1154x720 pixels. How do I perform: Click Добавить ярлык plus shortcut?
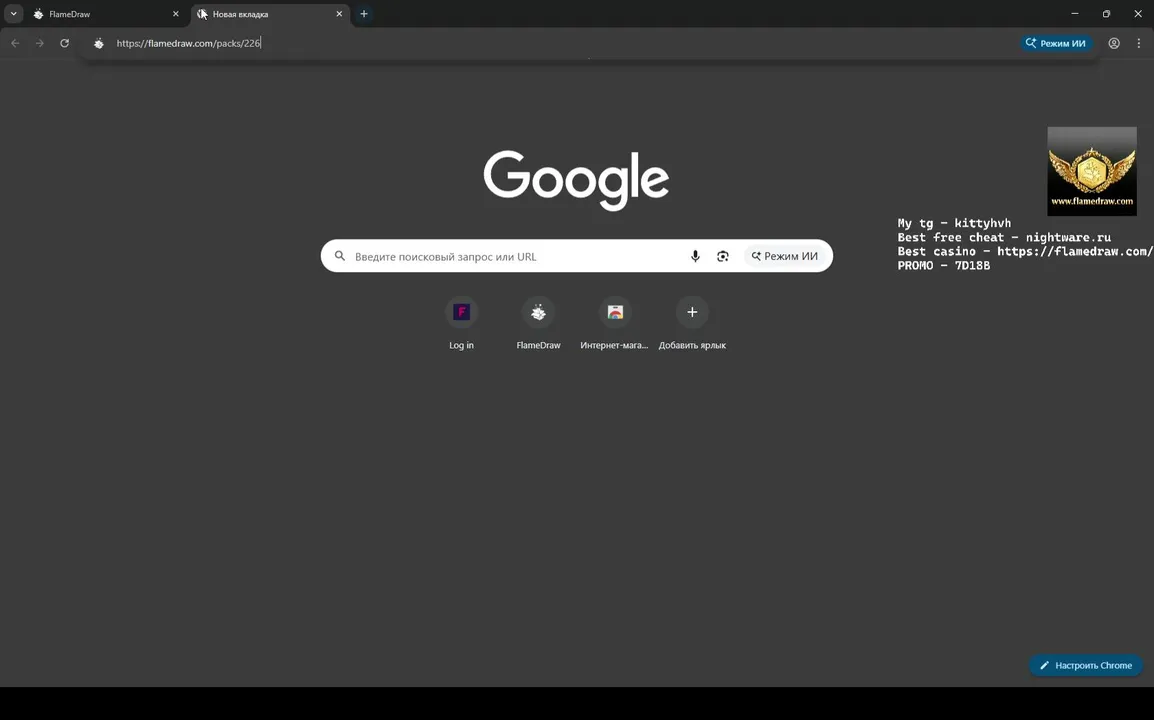692,323
